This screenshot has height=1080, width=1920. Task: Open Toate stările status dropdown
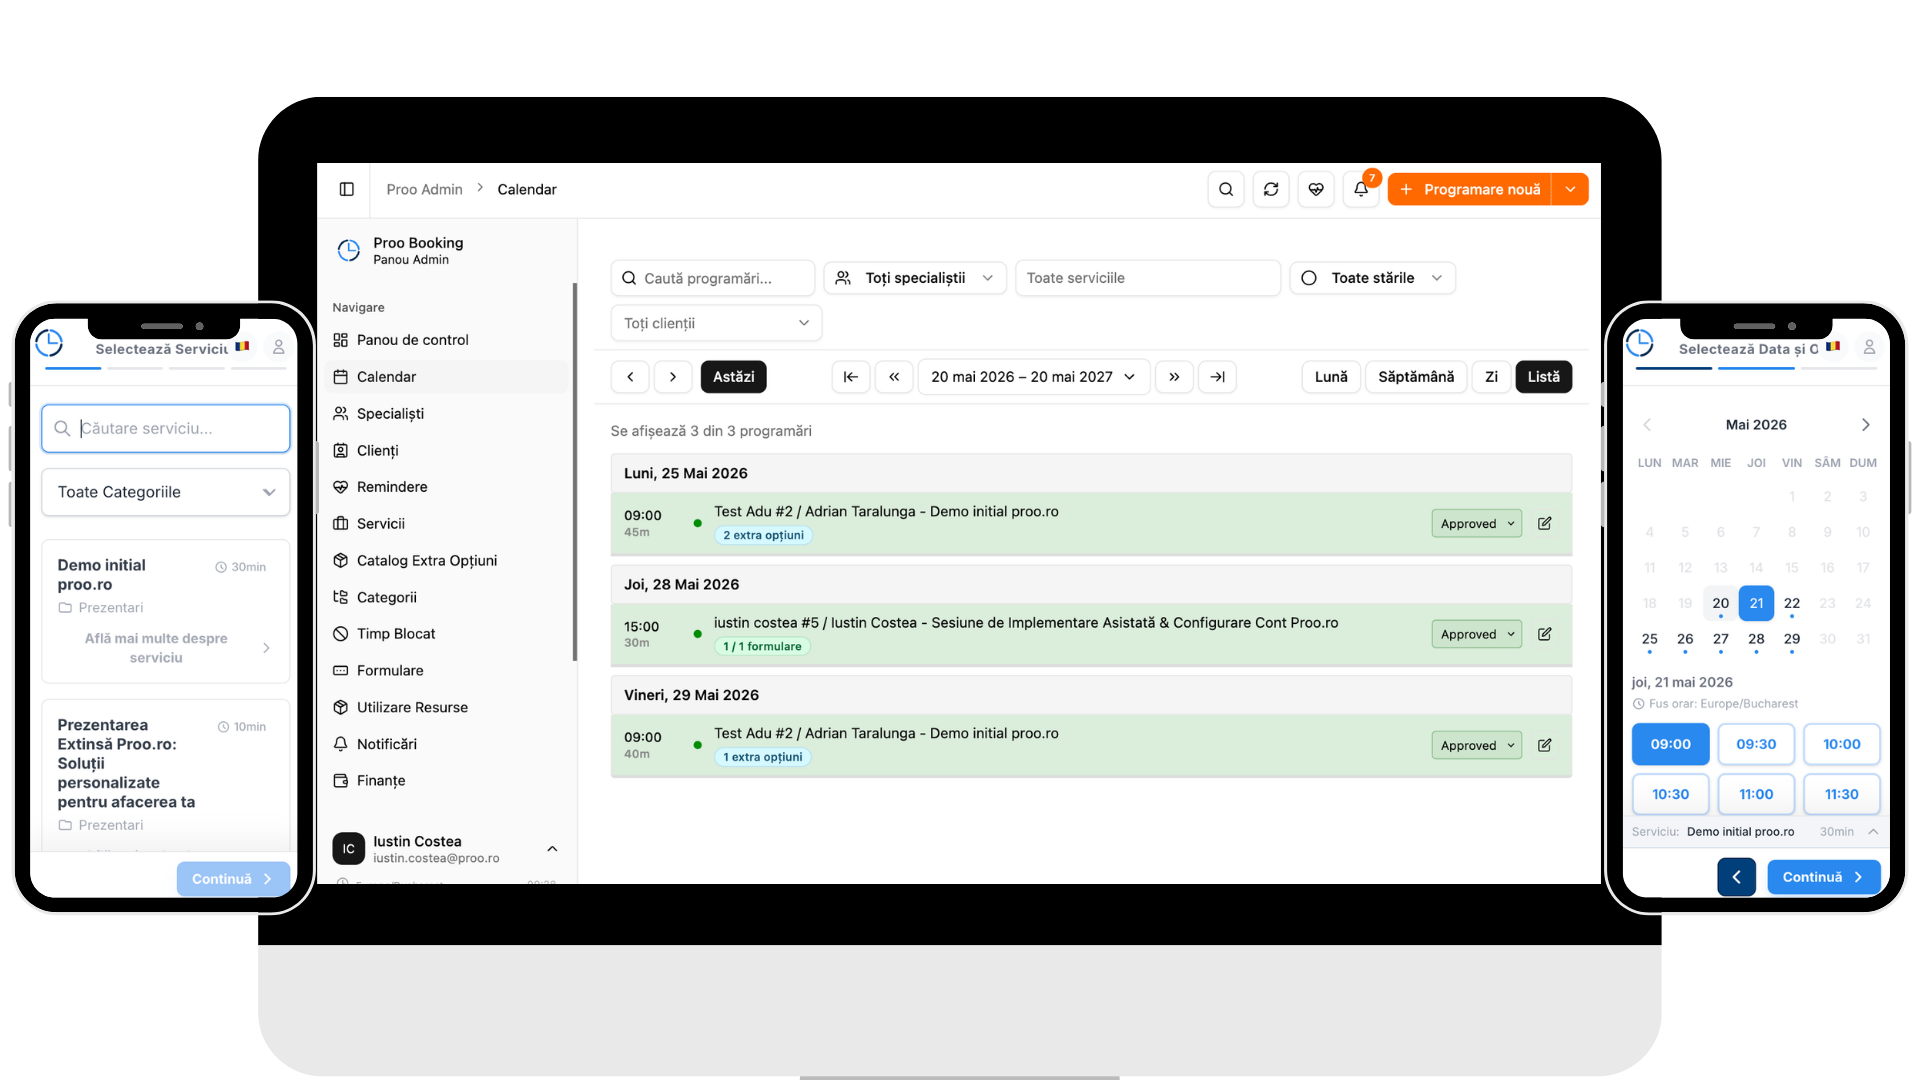(1373, 278)
